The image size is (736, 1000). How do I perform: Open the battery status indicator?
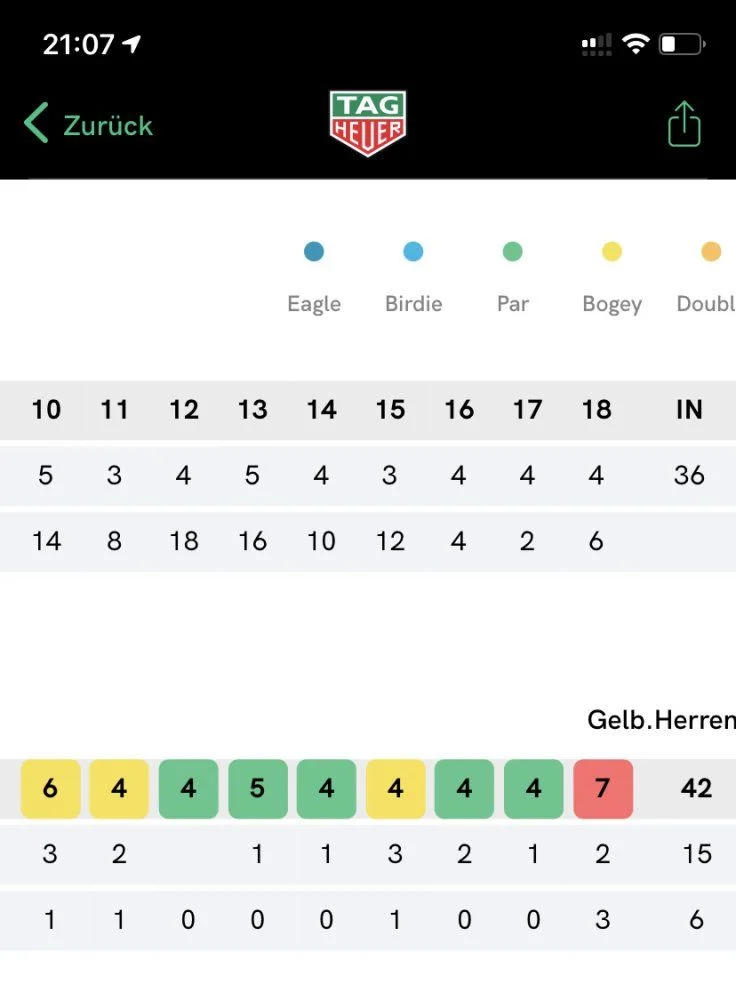[x=682, y=44]
